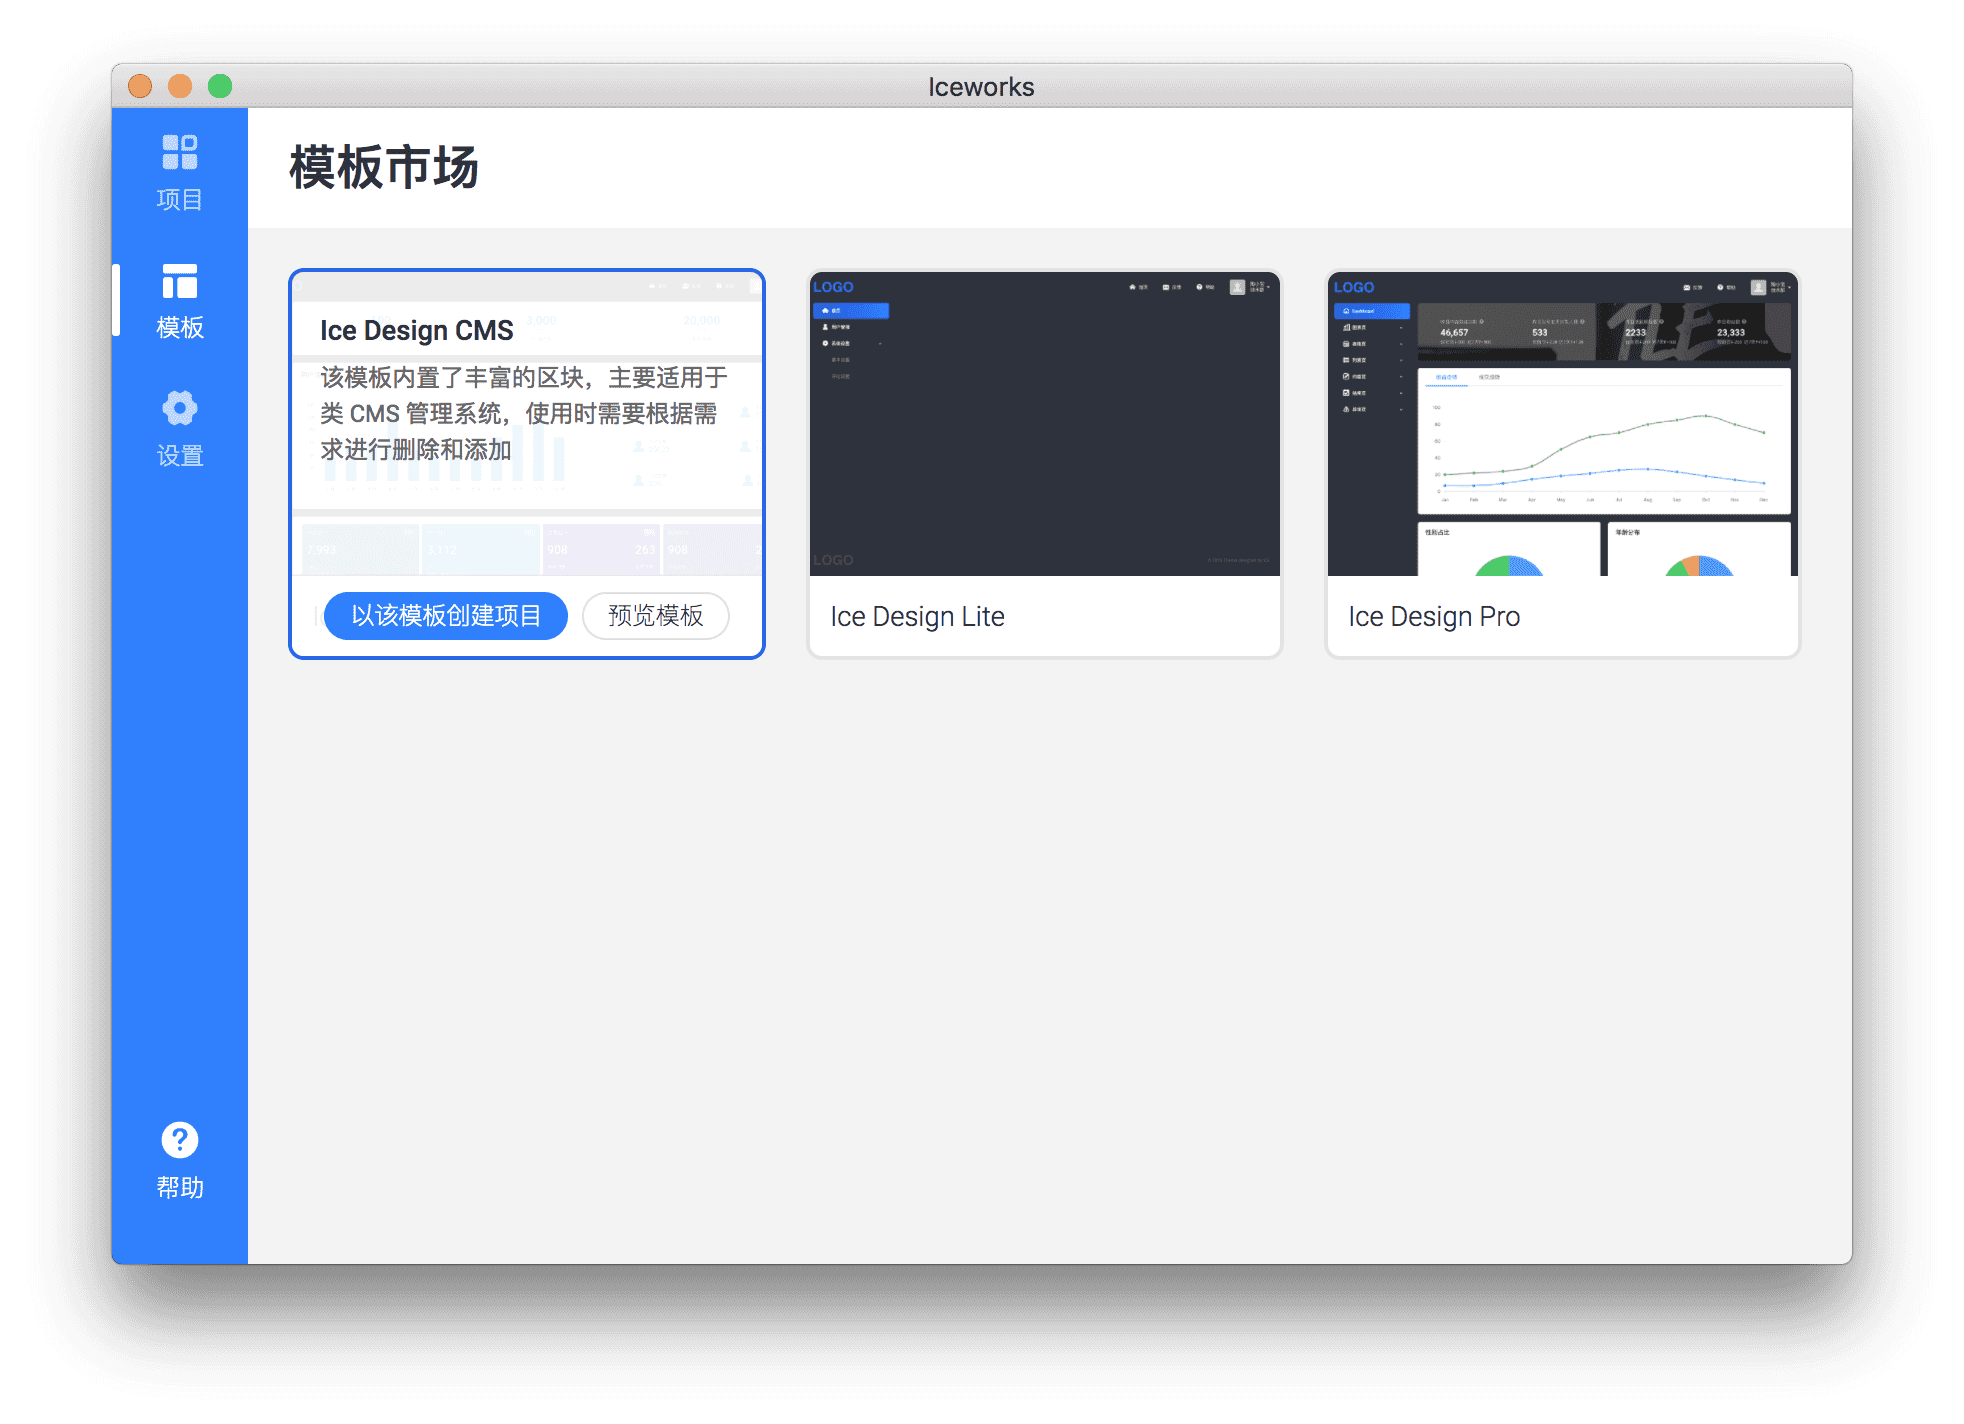Viewport: 1964px width, 1424px height.
Task: Click the 帮助 question mark icon
Action: click(x=180, y=1139)
